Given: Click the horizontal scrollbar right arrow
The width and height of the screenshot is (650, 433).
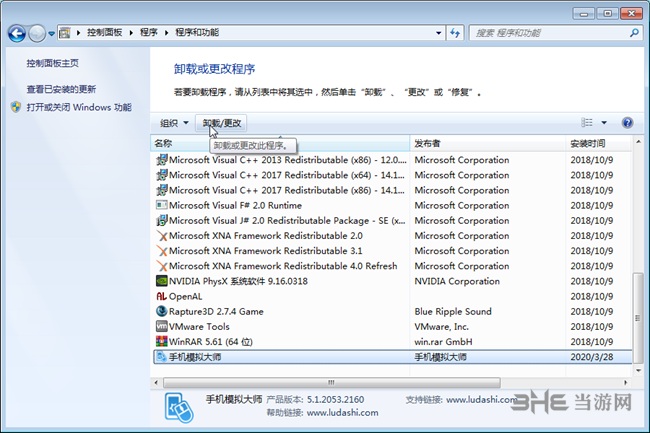Looking at the screenshot, I should [626, 382].
